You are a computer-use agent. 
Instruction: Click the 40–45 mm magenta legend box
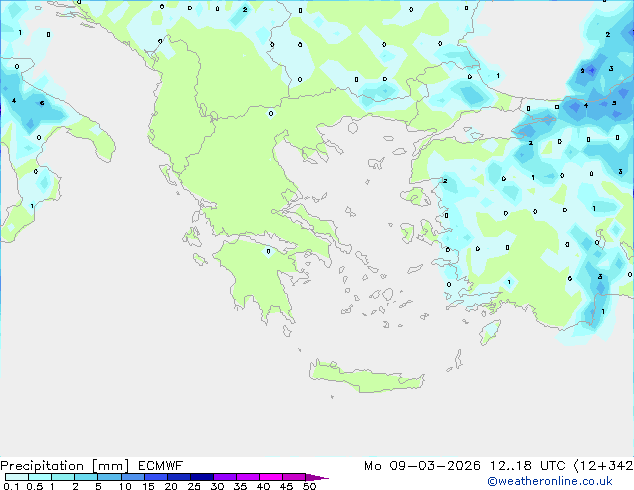coord(271,477)
